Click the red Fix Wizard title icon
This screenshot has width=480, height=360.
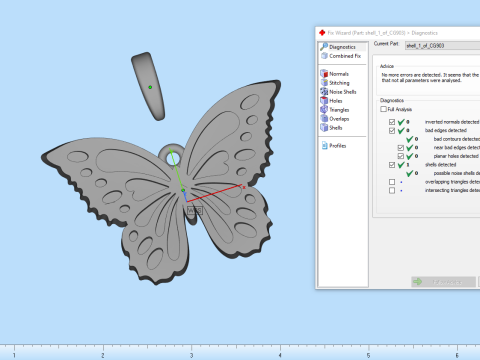coord(322,33)
